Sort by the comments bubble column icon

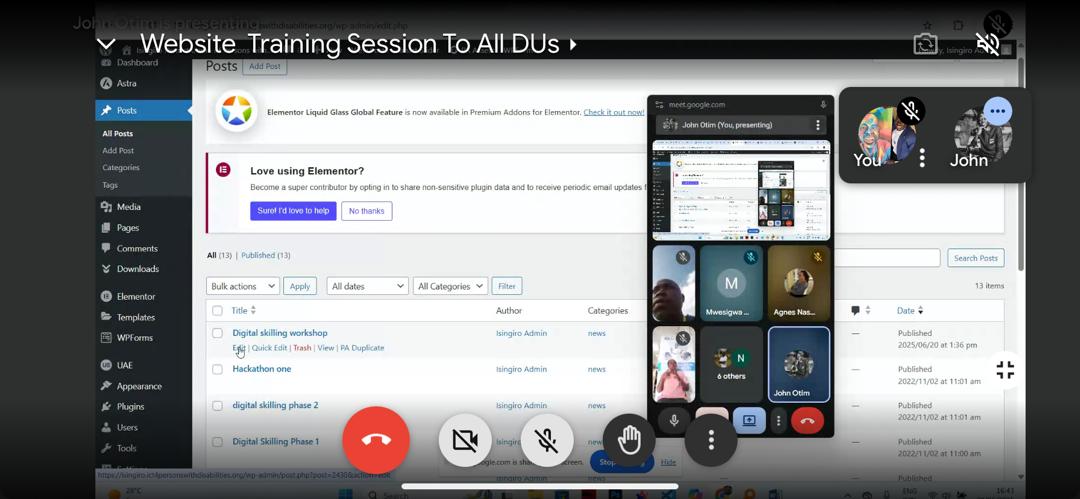click(x=860, y=311)
